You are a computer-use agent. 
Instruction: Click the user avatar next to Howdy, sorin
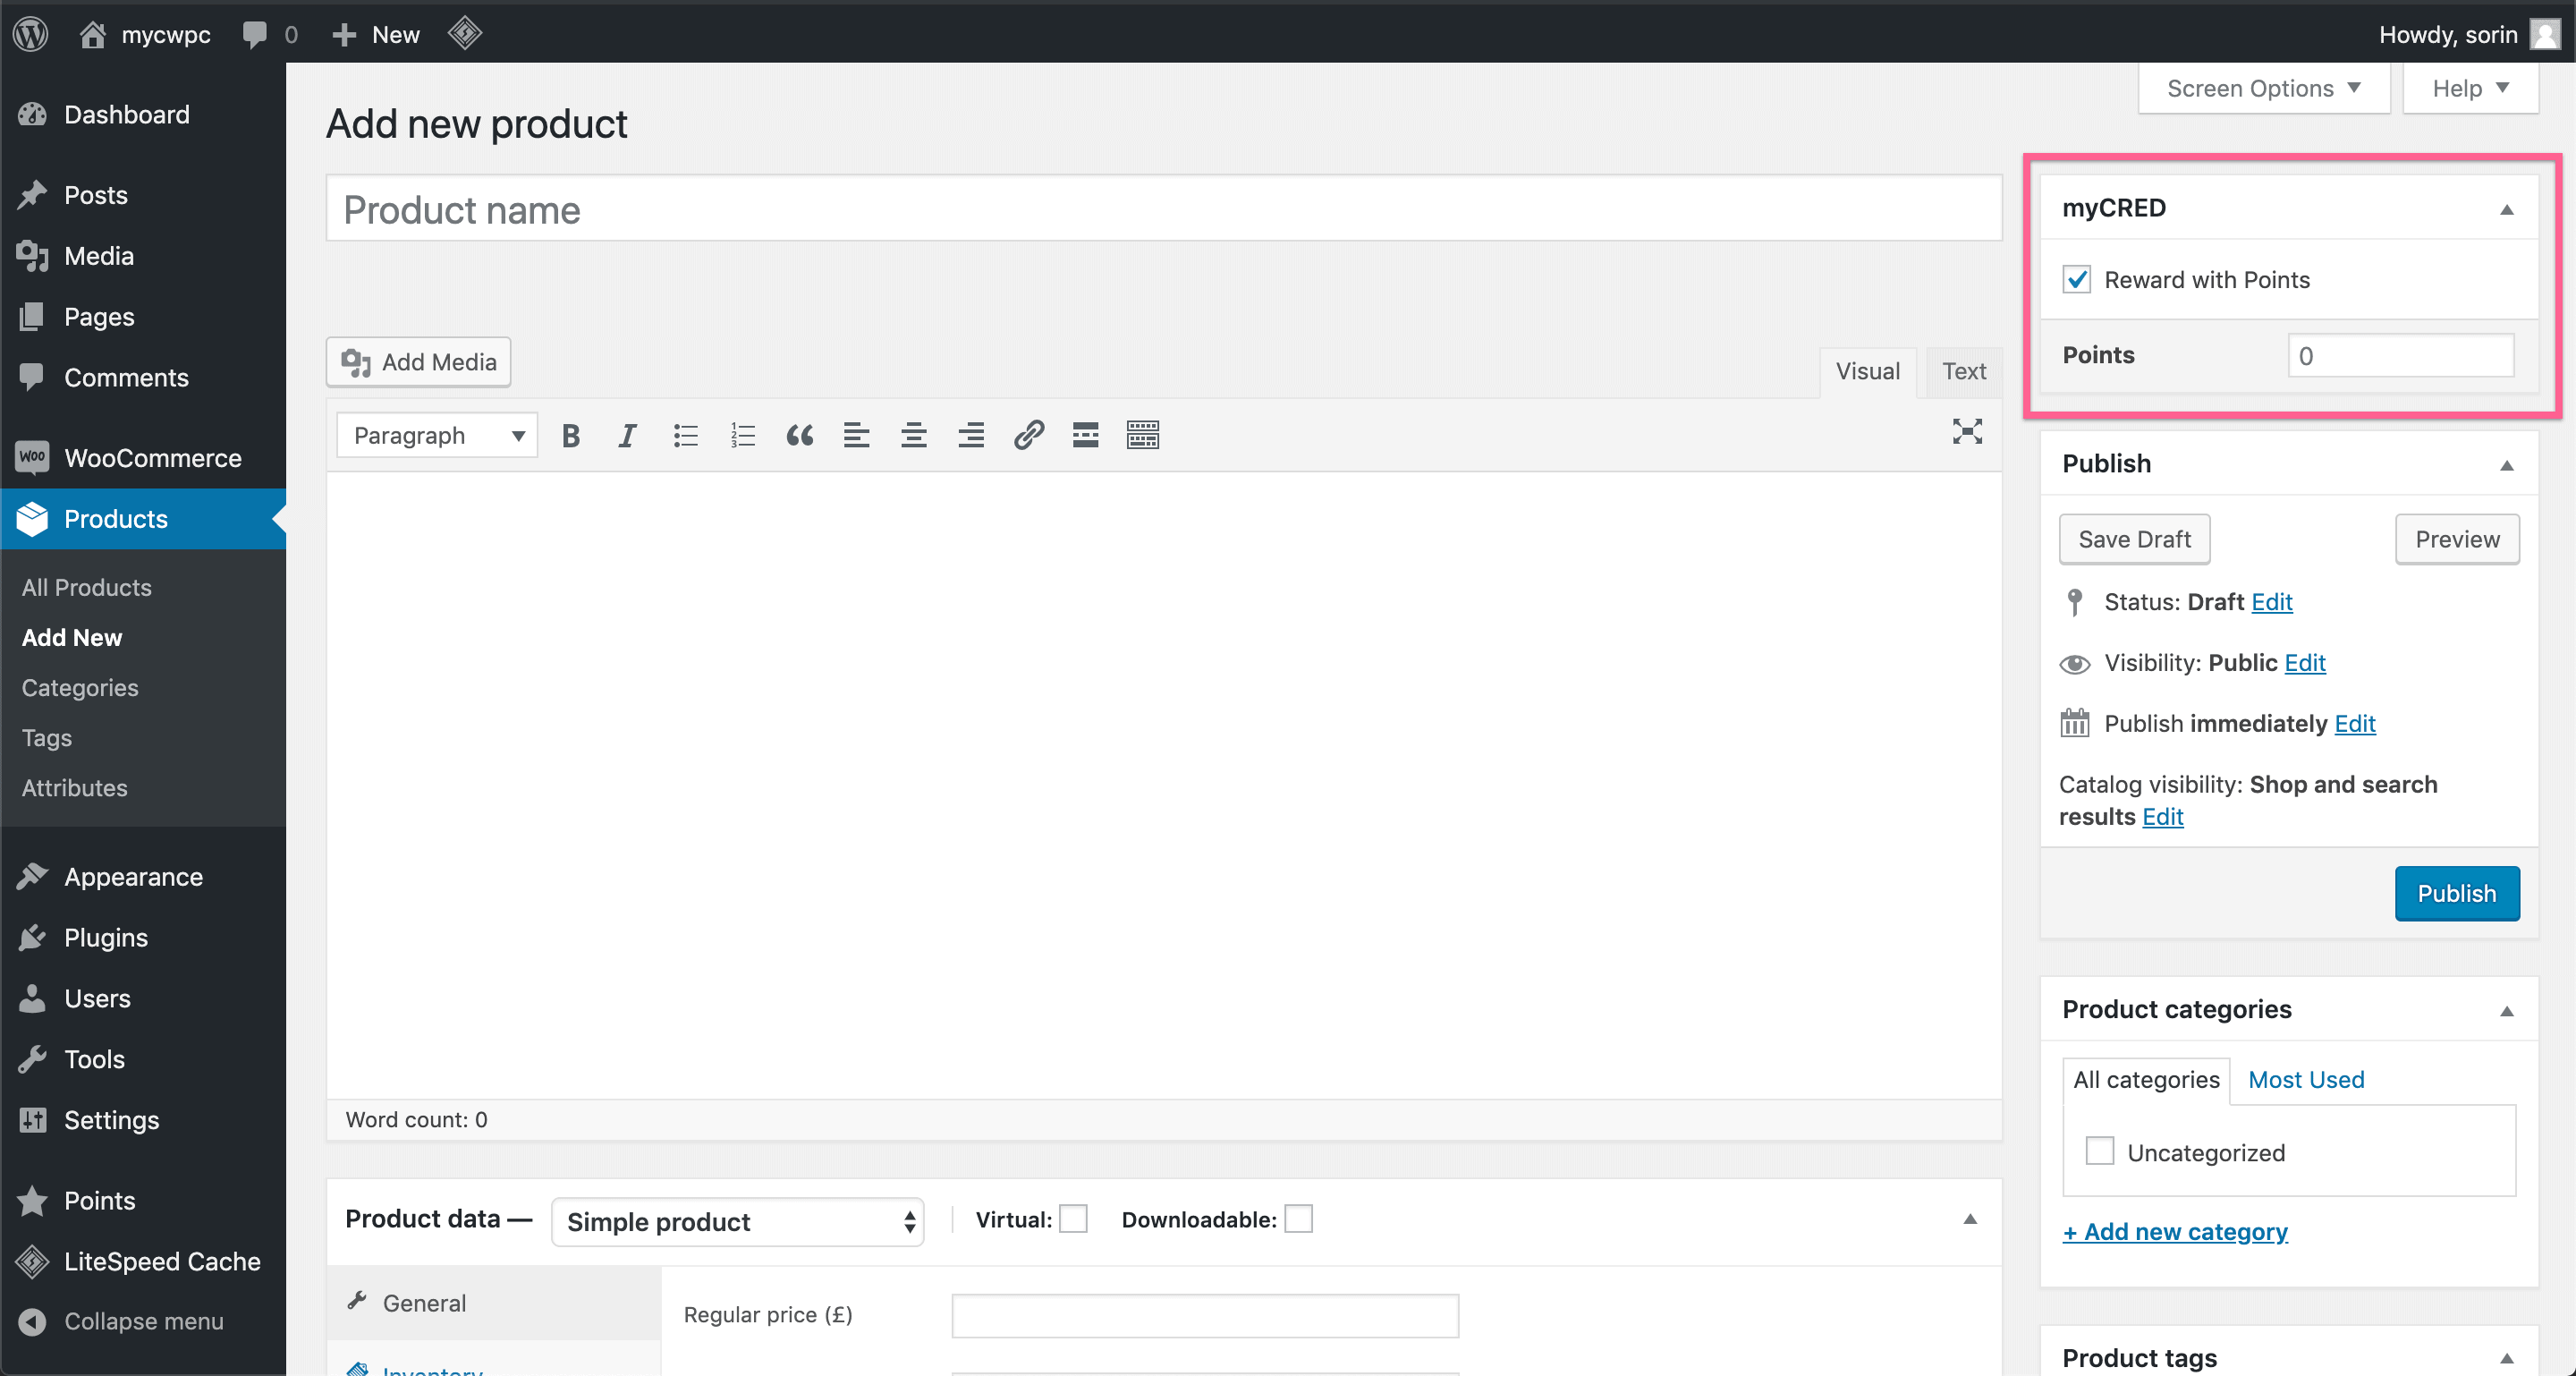2543,34
